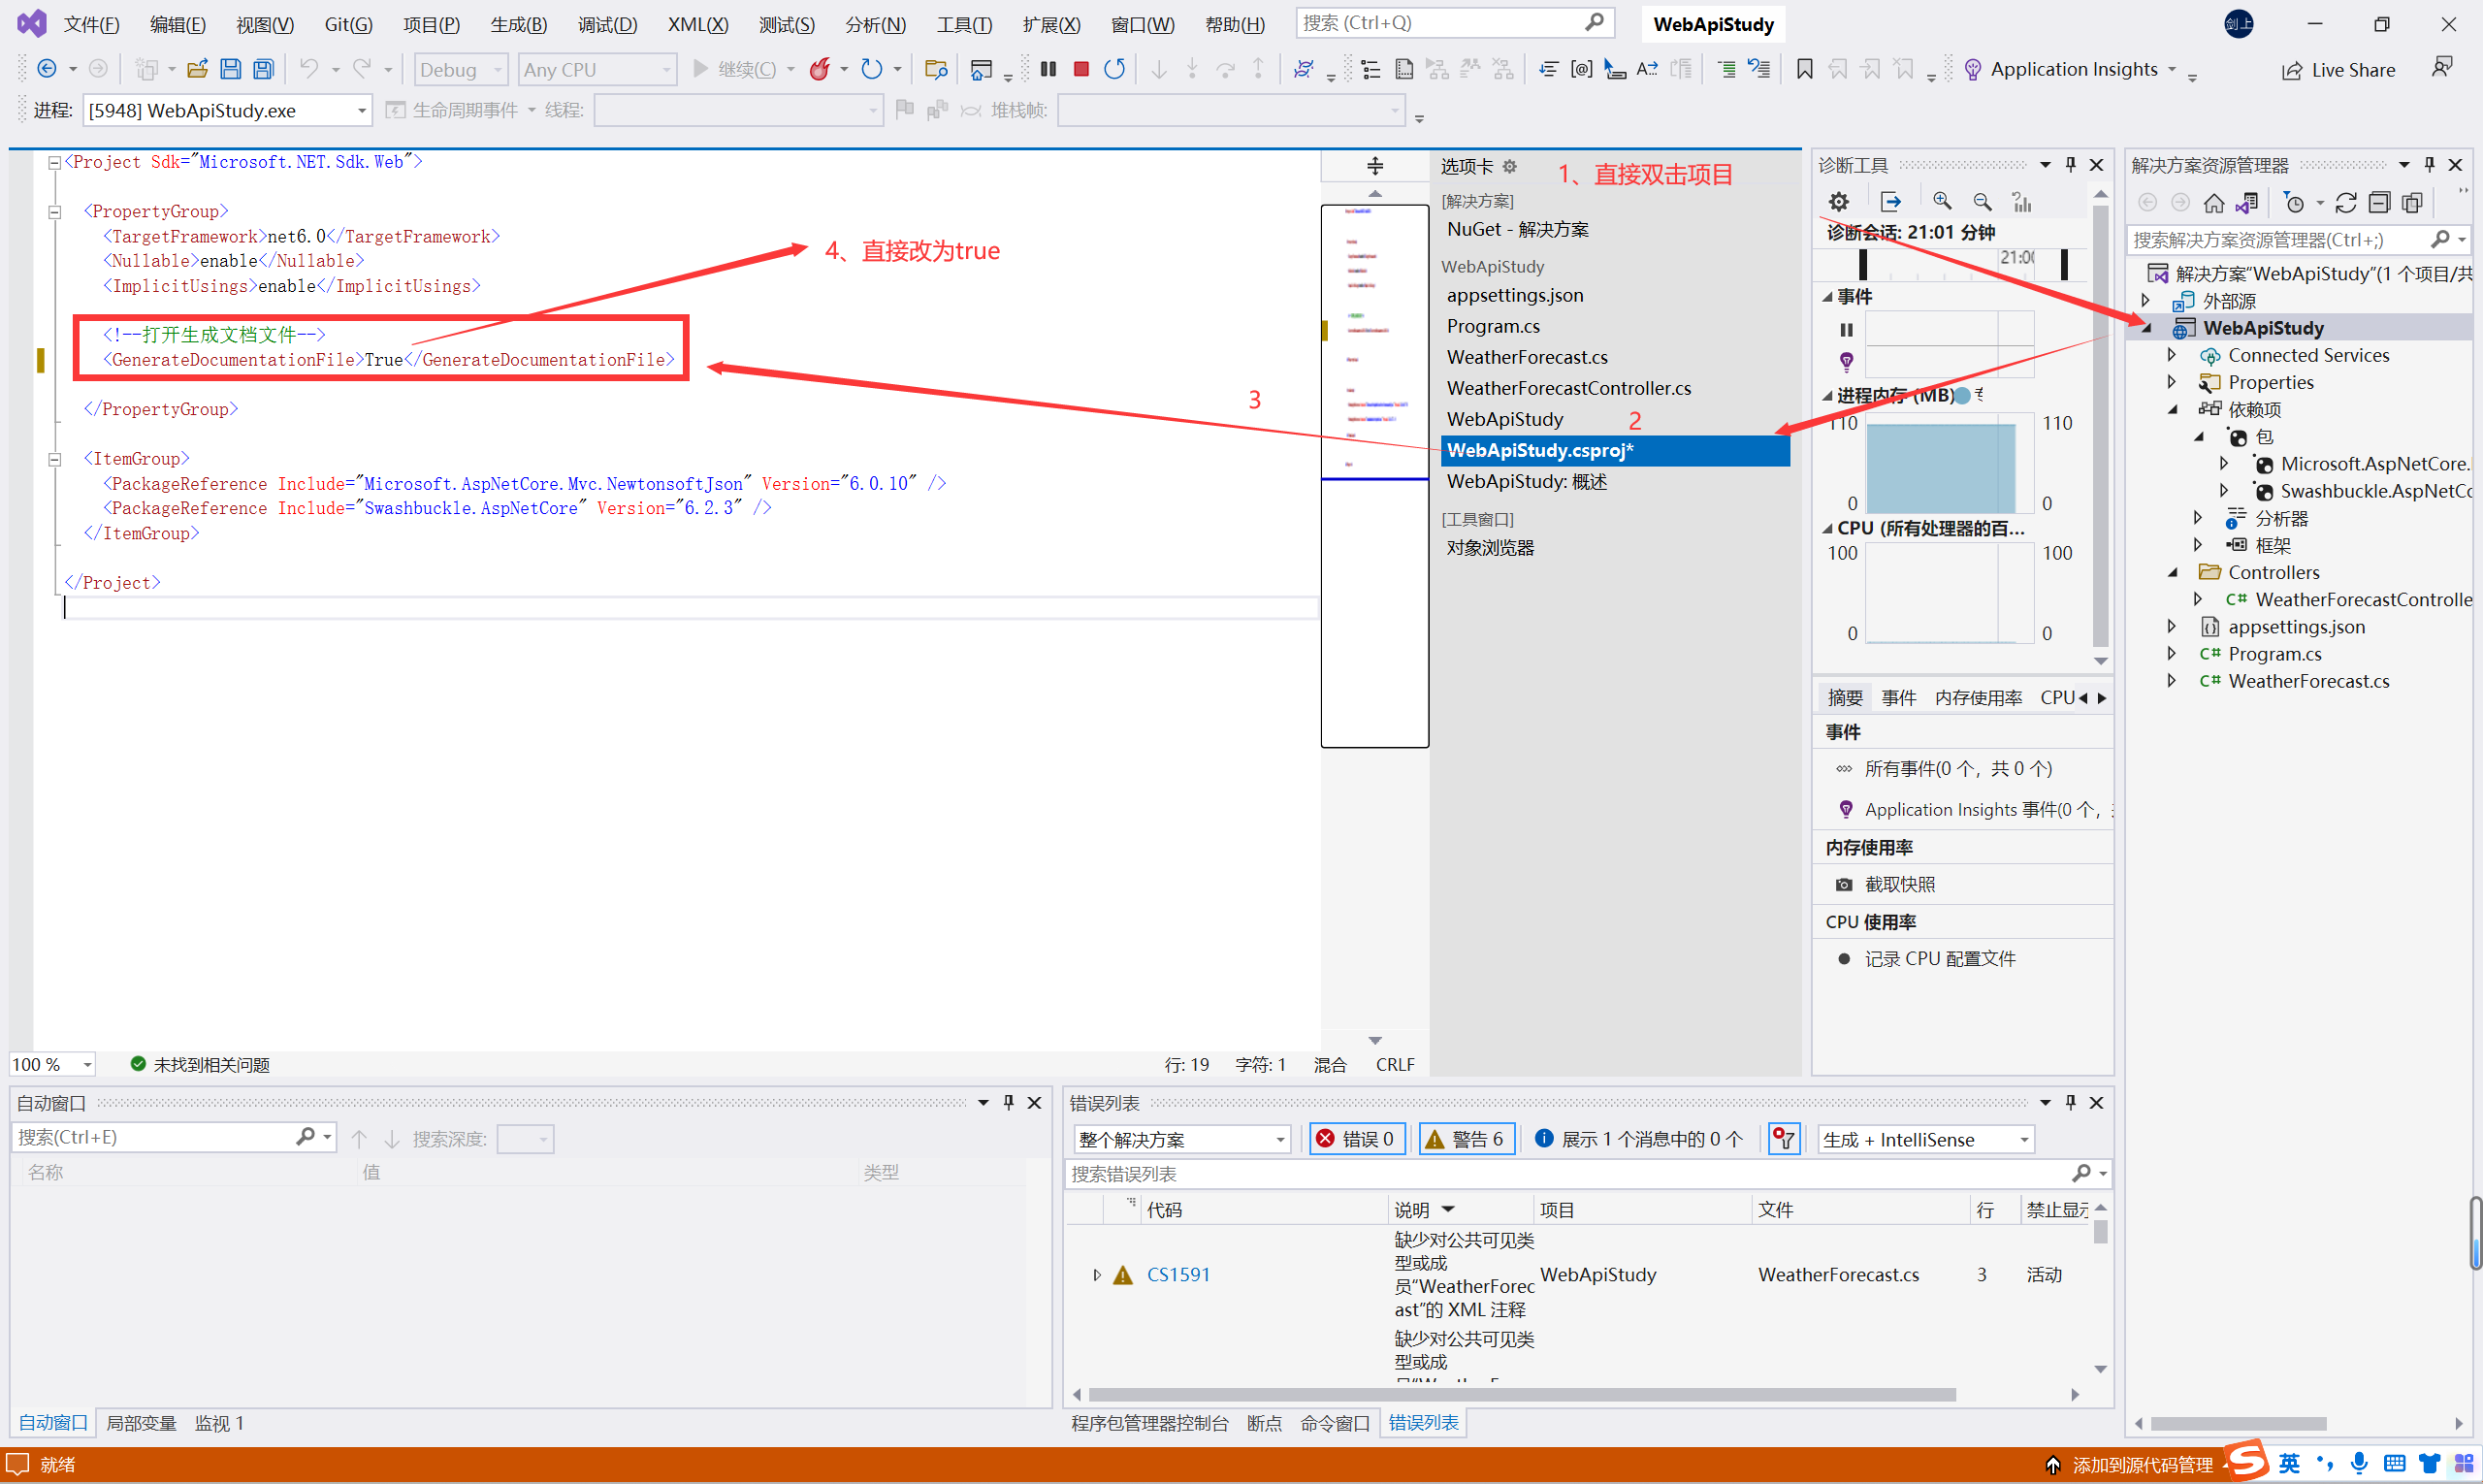Toggle the 警告 6 filter button
This screenshot has width=2483, height=1484.
(1466, 1139)
